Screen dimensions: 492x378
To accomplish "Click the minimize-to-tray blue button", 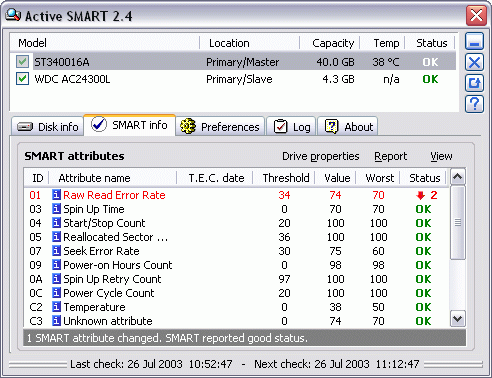I will [x=474, y=42].
